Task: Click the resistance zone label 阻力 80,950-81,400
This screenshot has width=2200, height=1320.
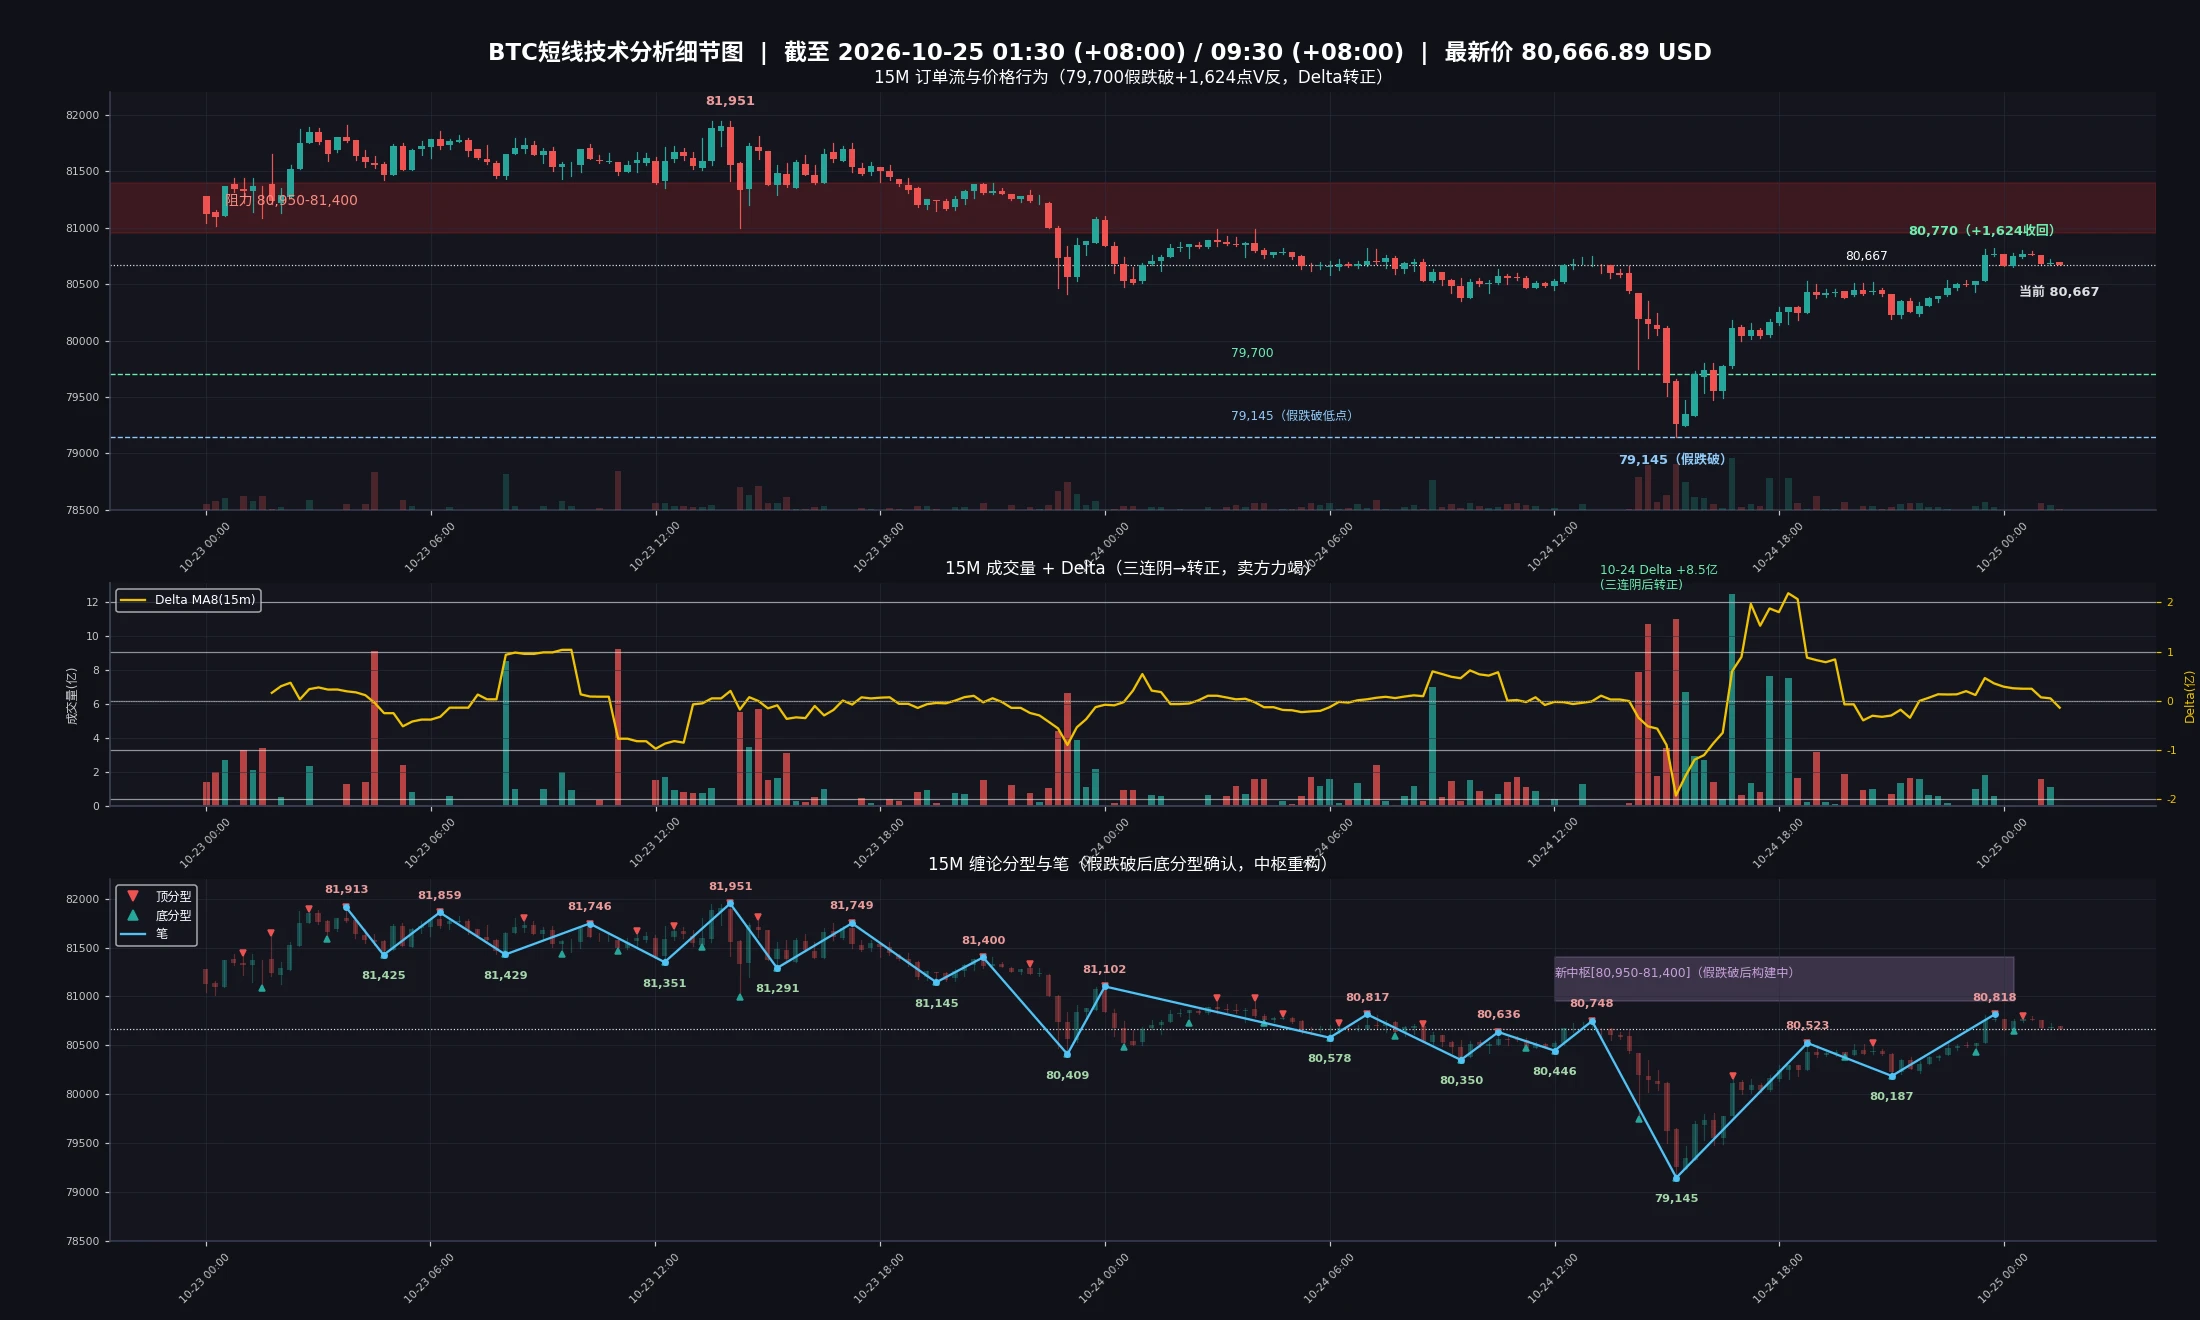Action: tap(291, 200)
